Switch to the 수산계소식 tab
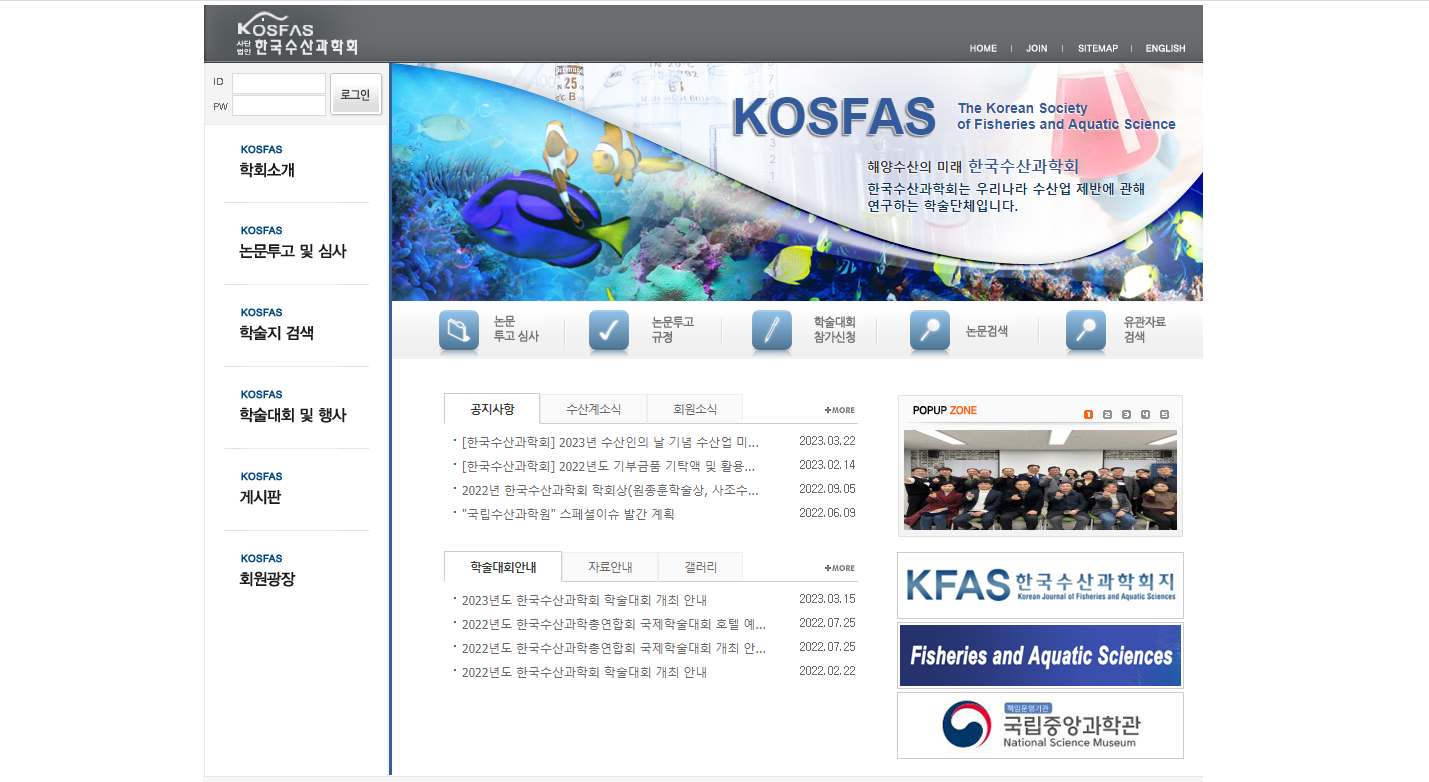 coord(593,409)
